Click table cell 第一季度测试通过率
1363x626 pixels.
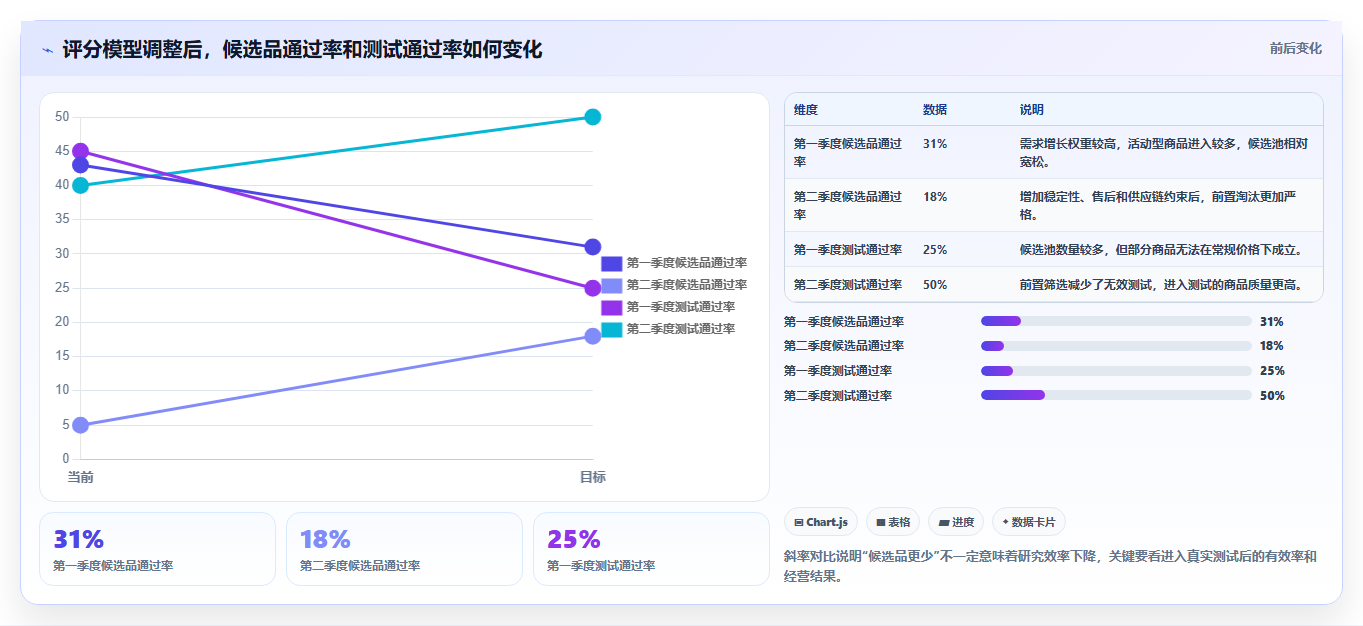point(848,250)
